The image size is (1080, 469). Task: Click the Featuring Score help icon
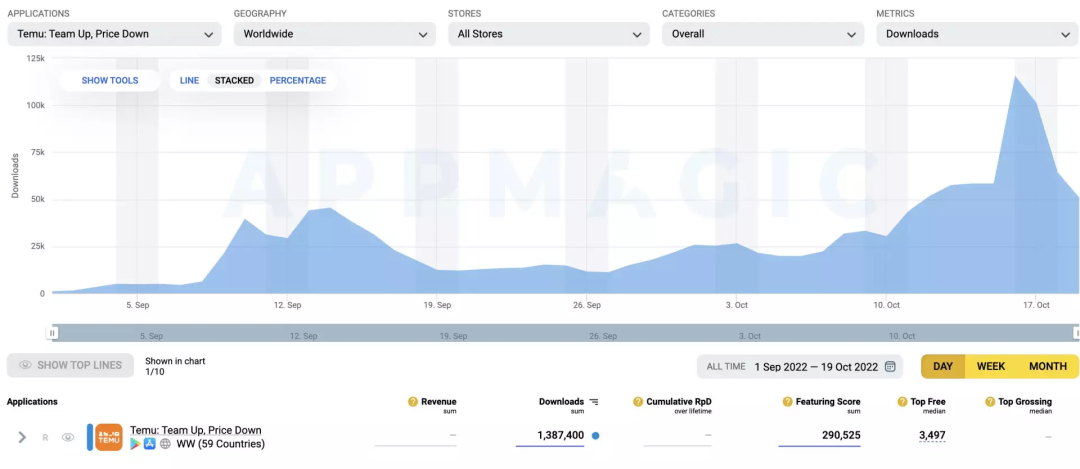tap(787, 402)
